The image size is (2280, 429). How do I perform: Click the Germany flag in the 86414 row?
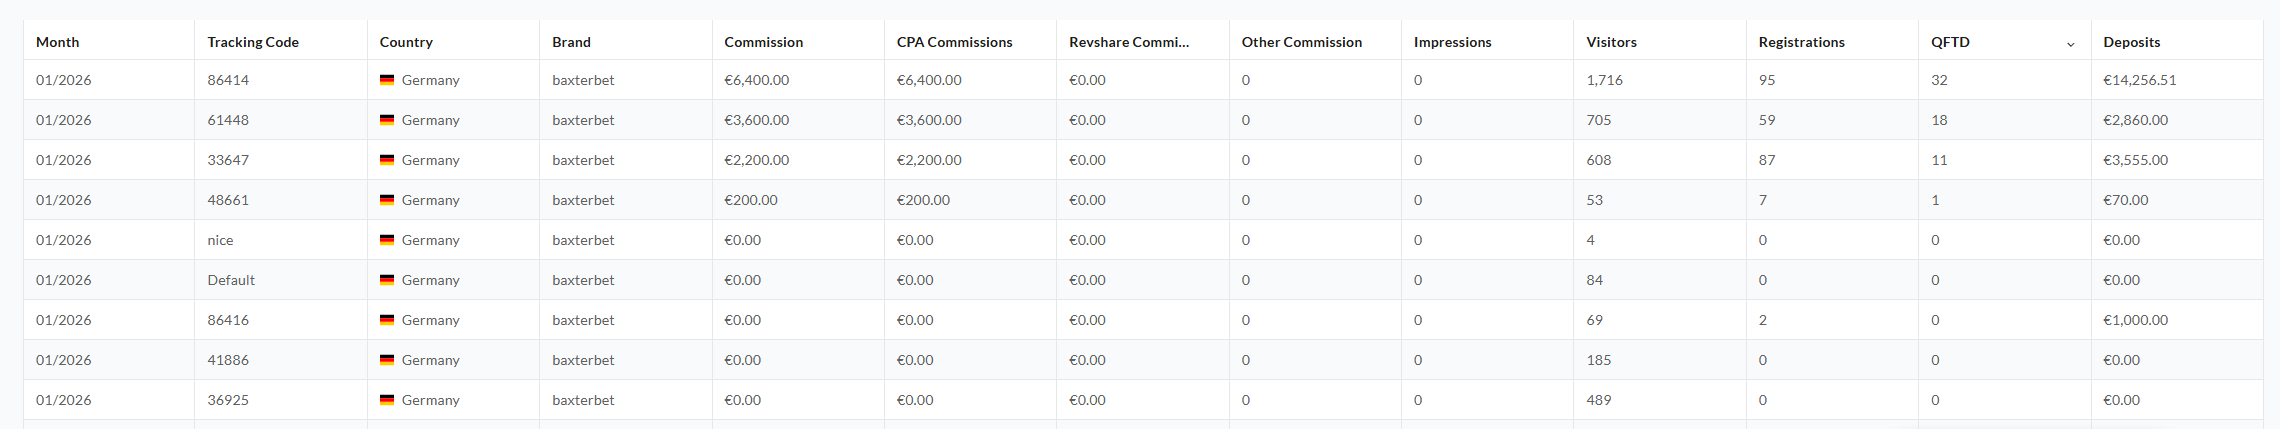pyautogui.click(x=387, y=80)
